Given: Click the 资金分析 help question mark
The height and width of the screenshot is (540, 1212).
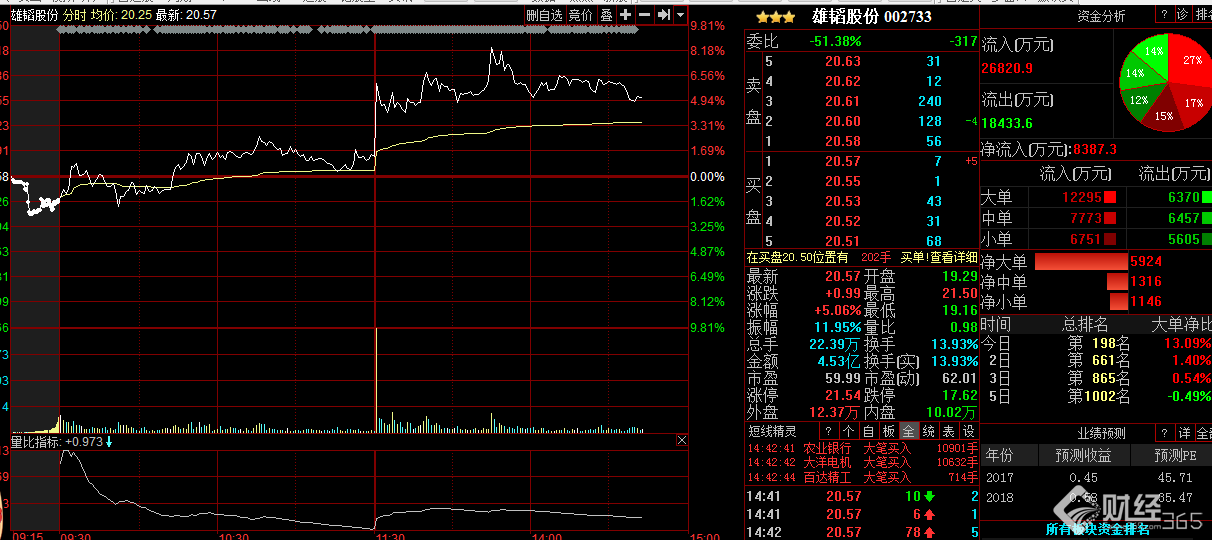Looking at the screenshot, I should 1164,14.
